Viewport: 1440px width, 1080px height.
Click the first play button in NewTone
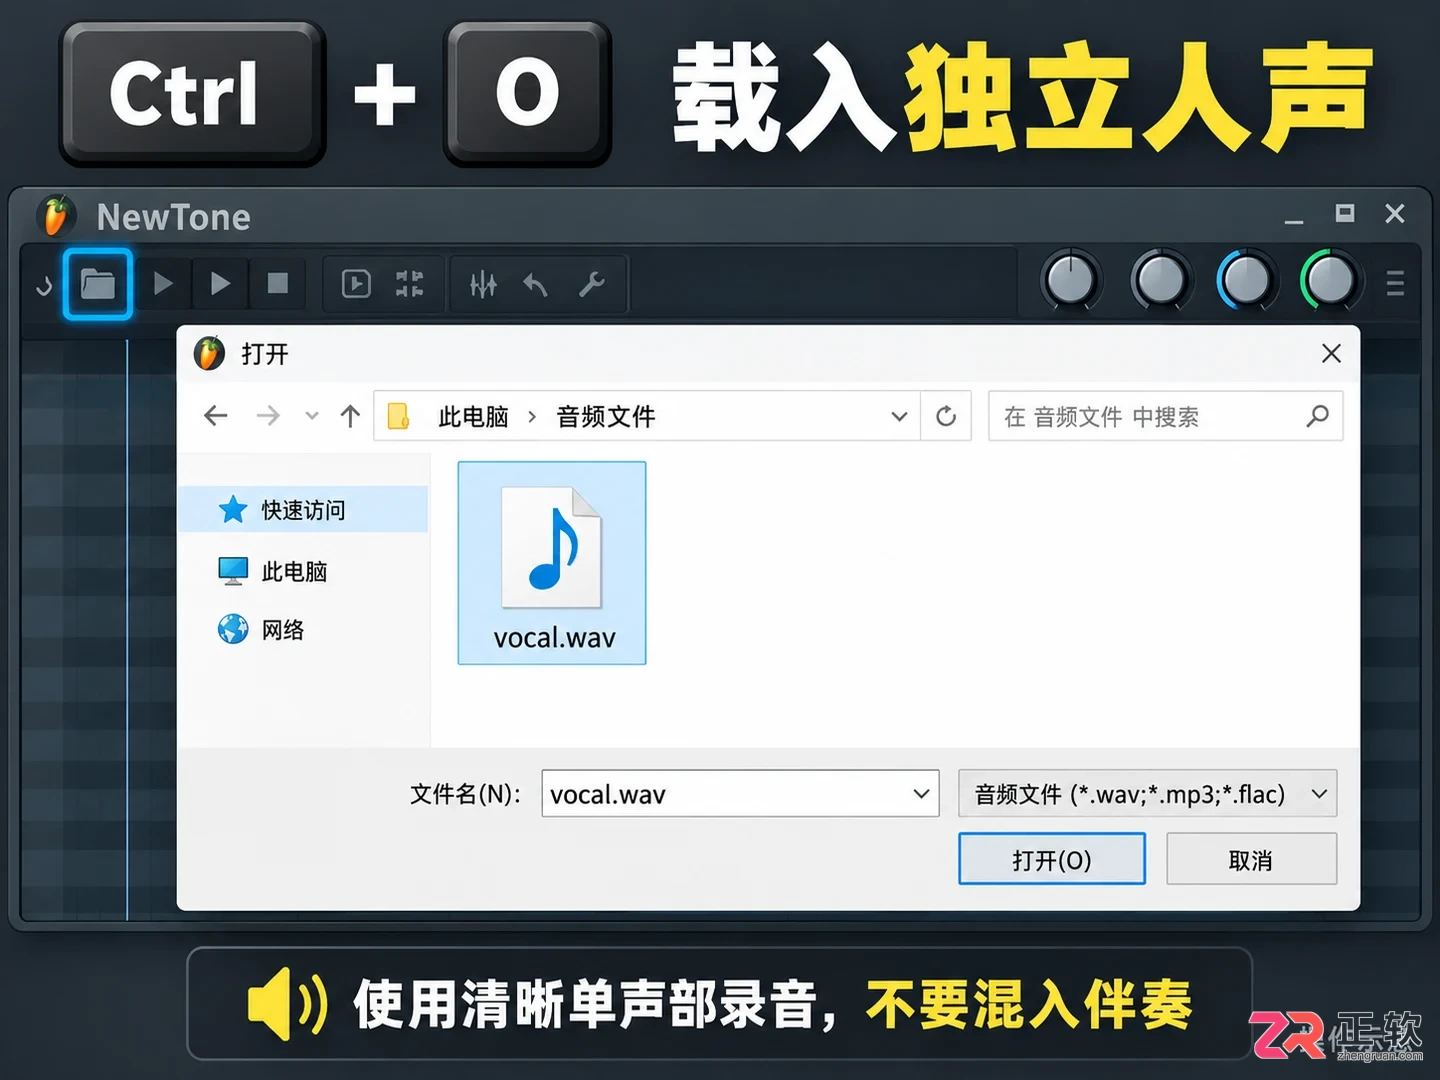pyautogui.click(x=163, y=284)
